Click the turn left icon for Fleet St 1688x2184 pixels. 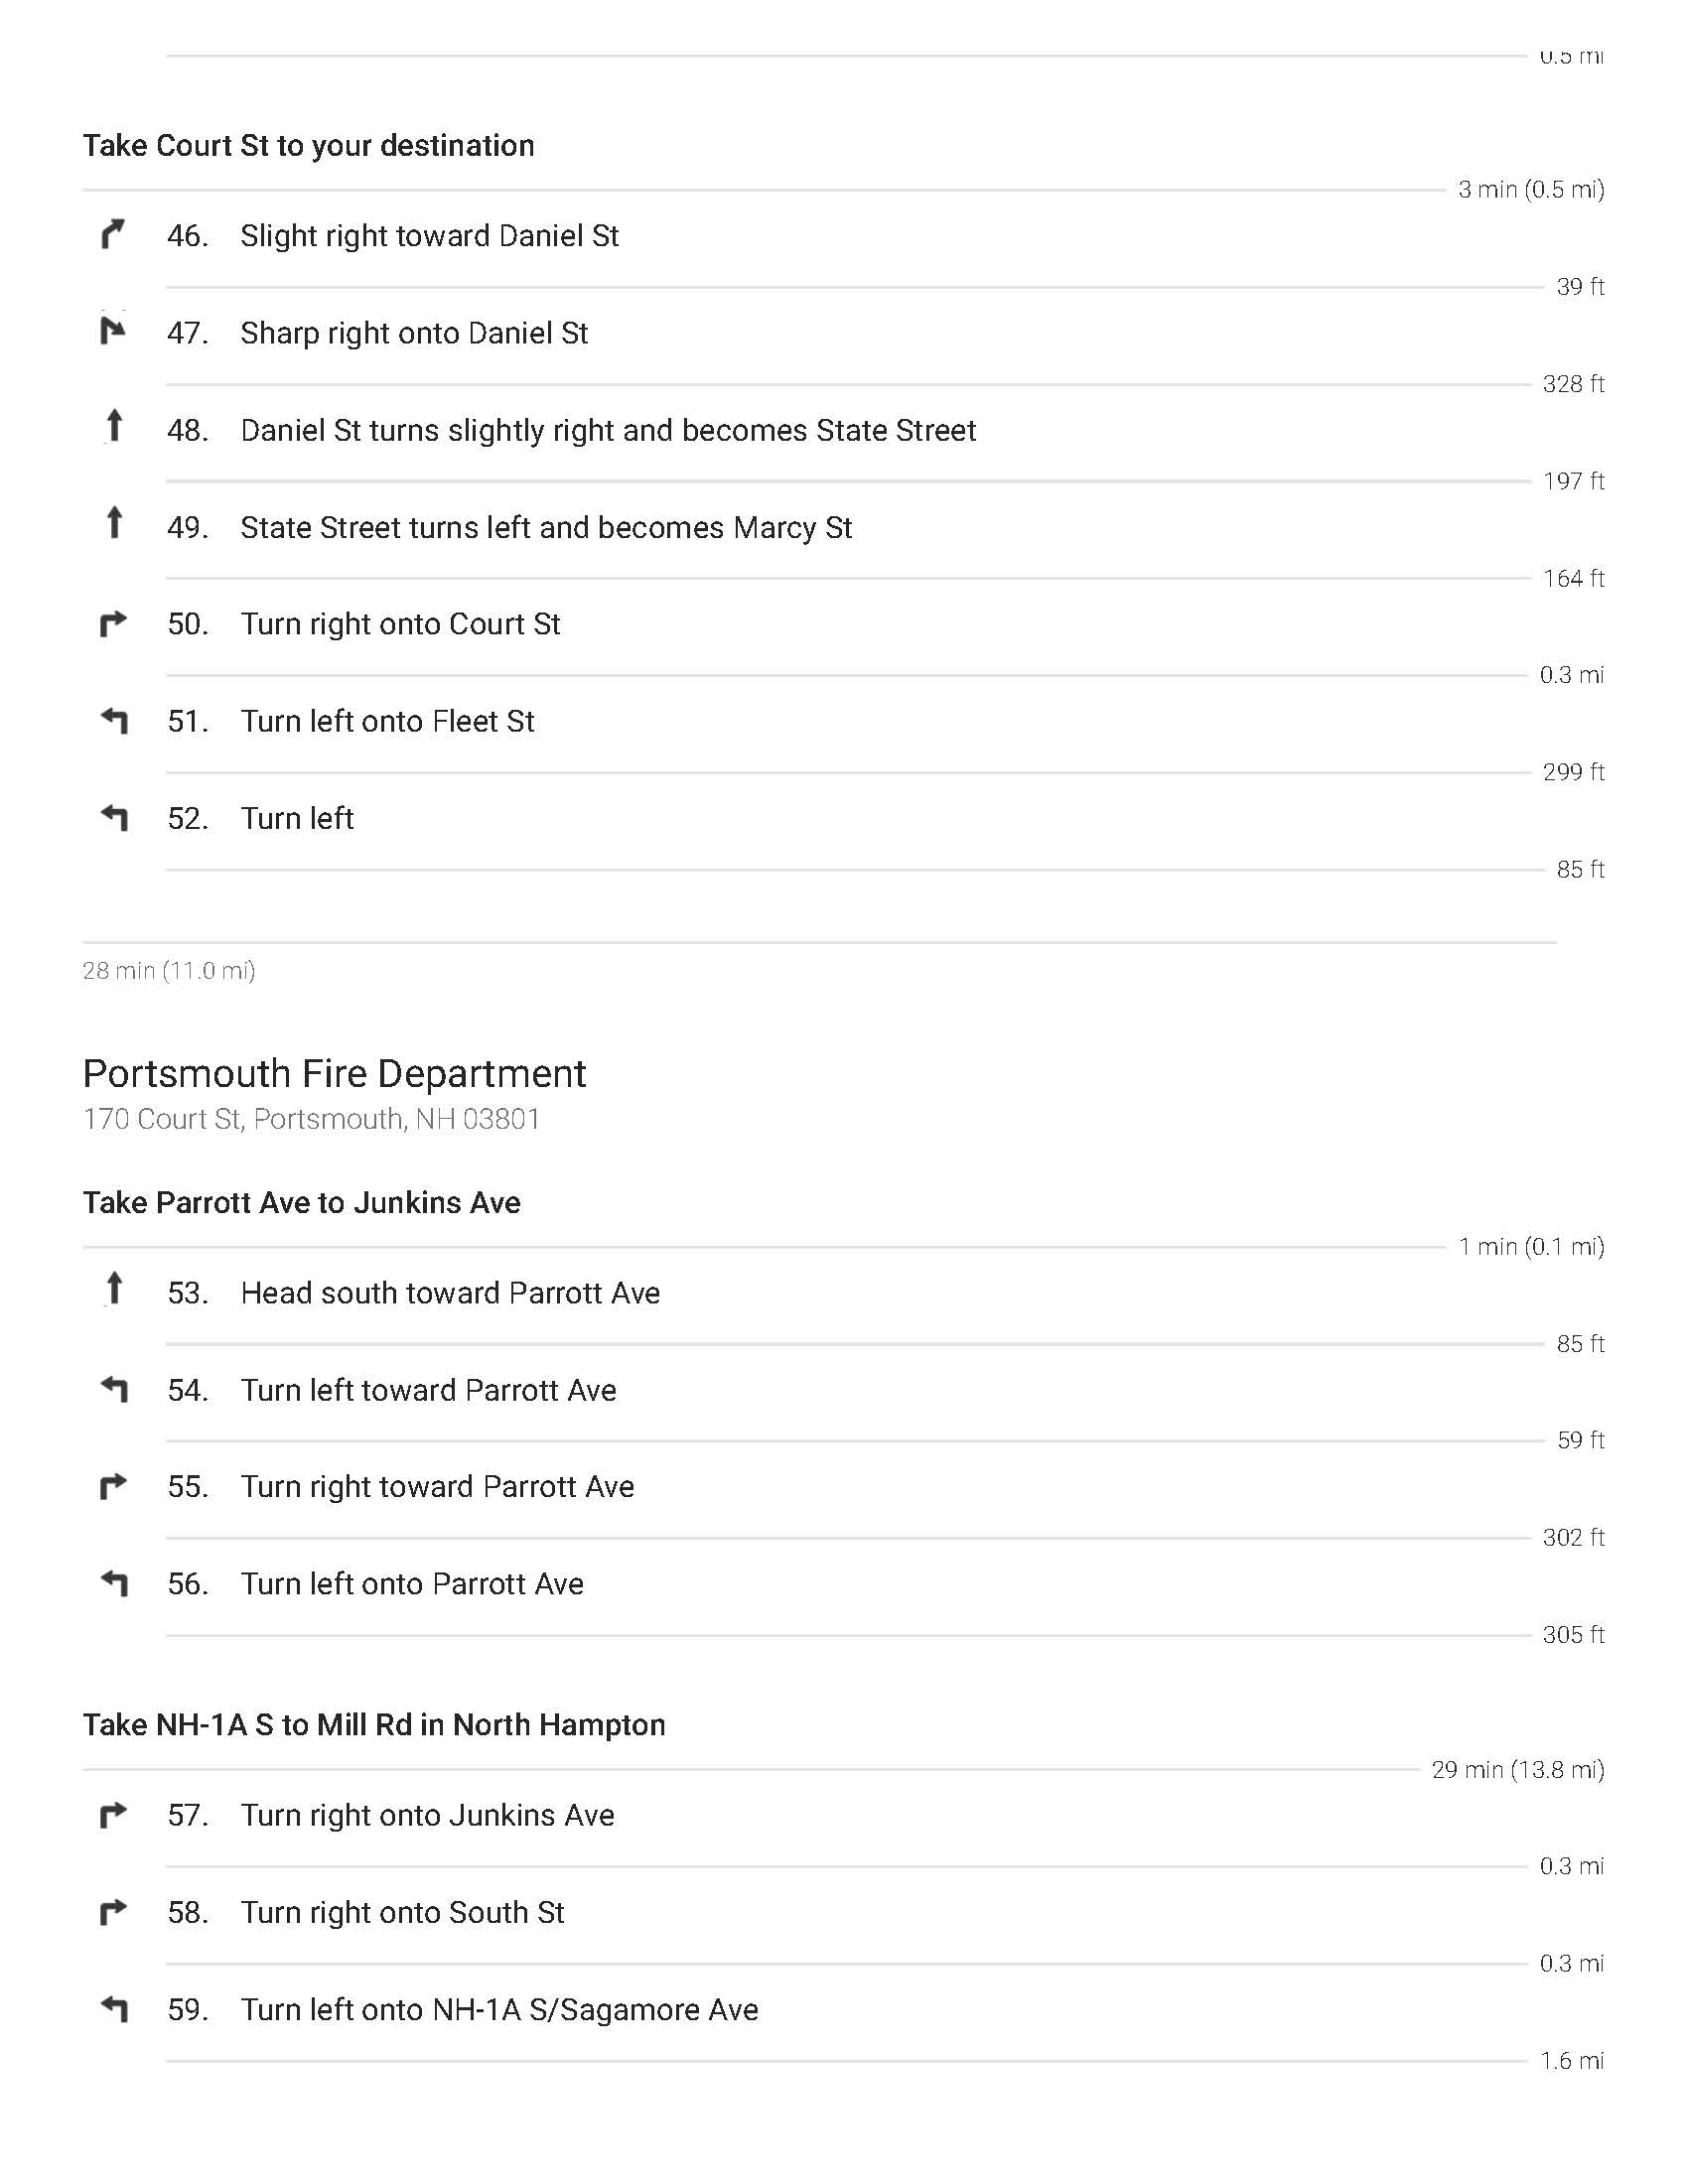pyautogui.click(x=114, y=720)
